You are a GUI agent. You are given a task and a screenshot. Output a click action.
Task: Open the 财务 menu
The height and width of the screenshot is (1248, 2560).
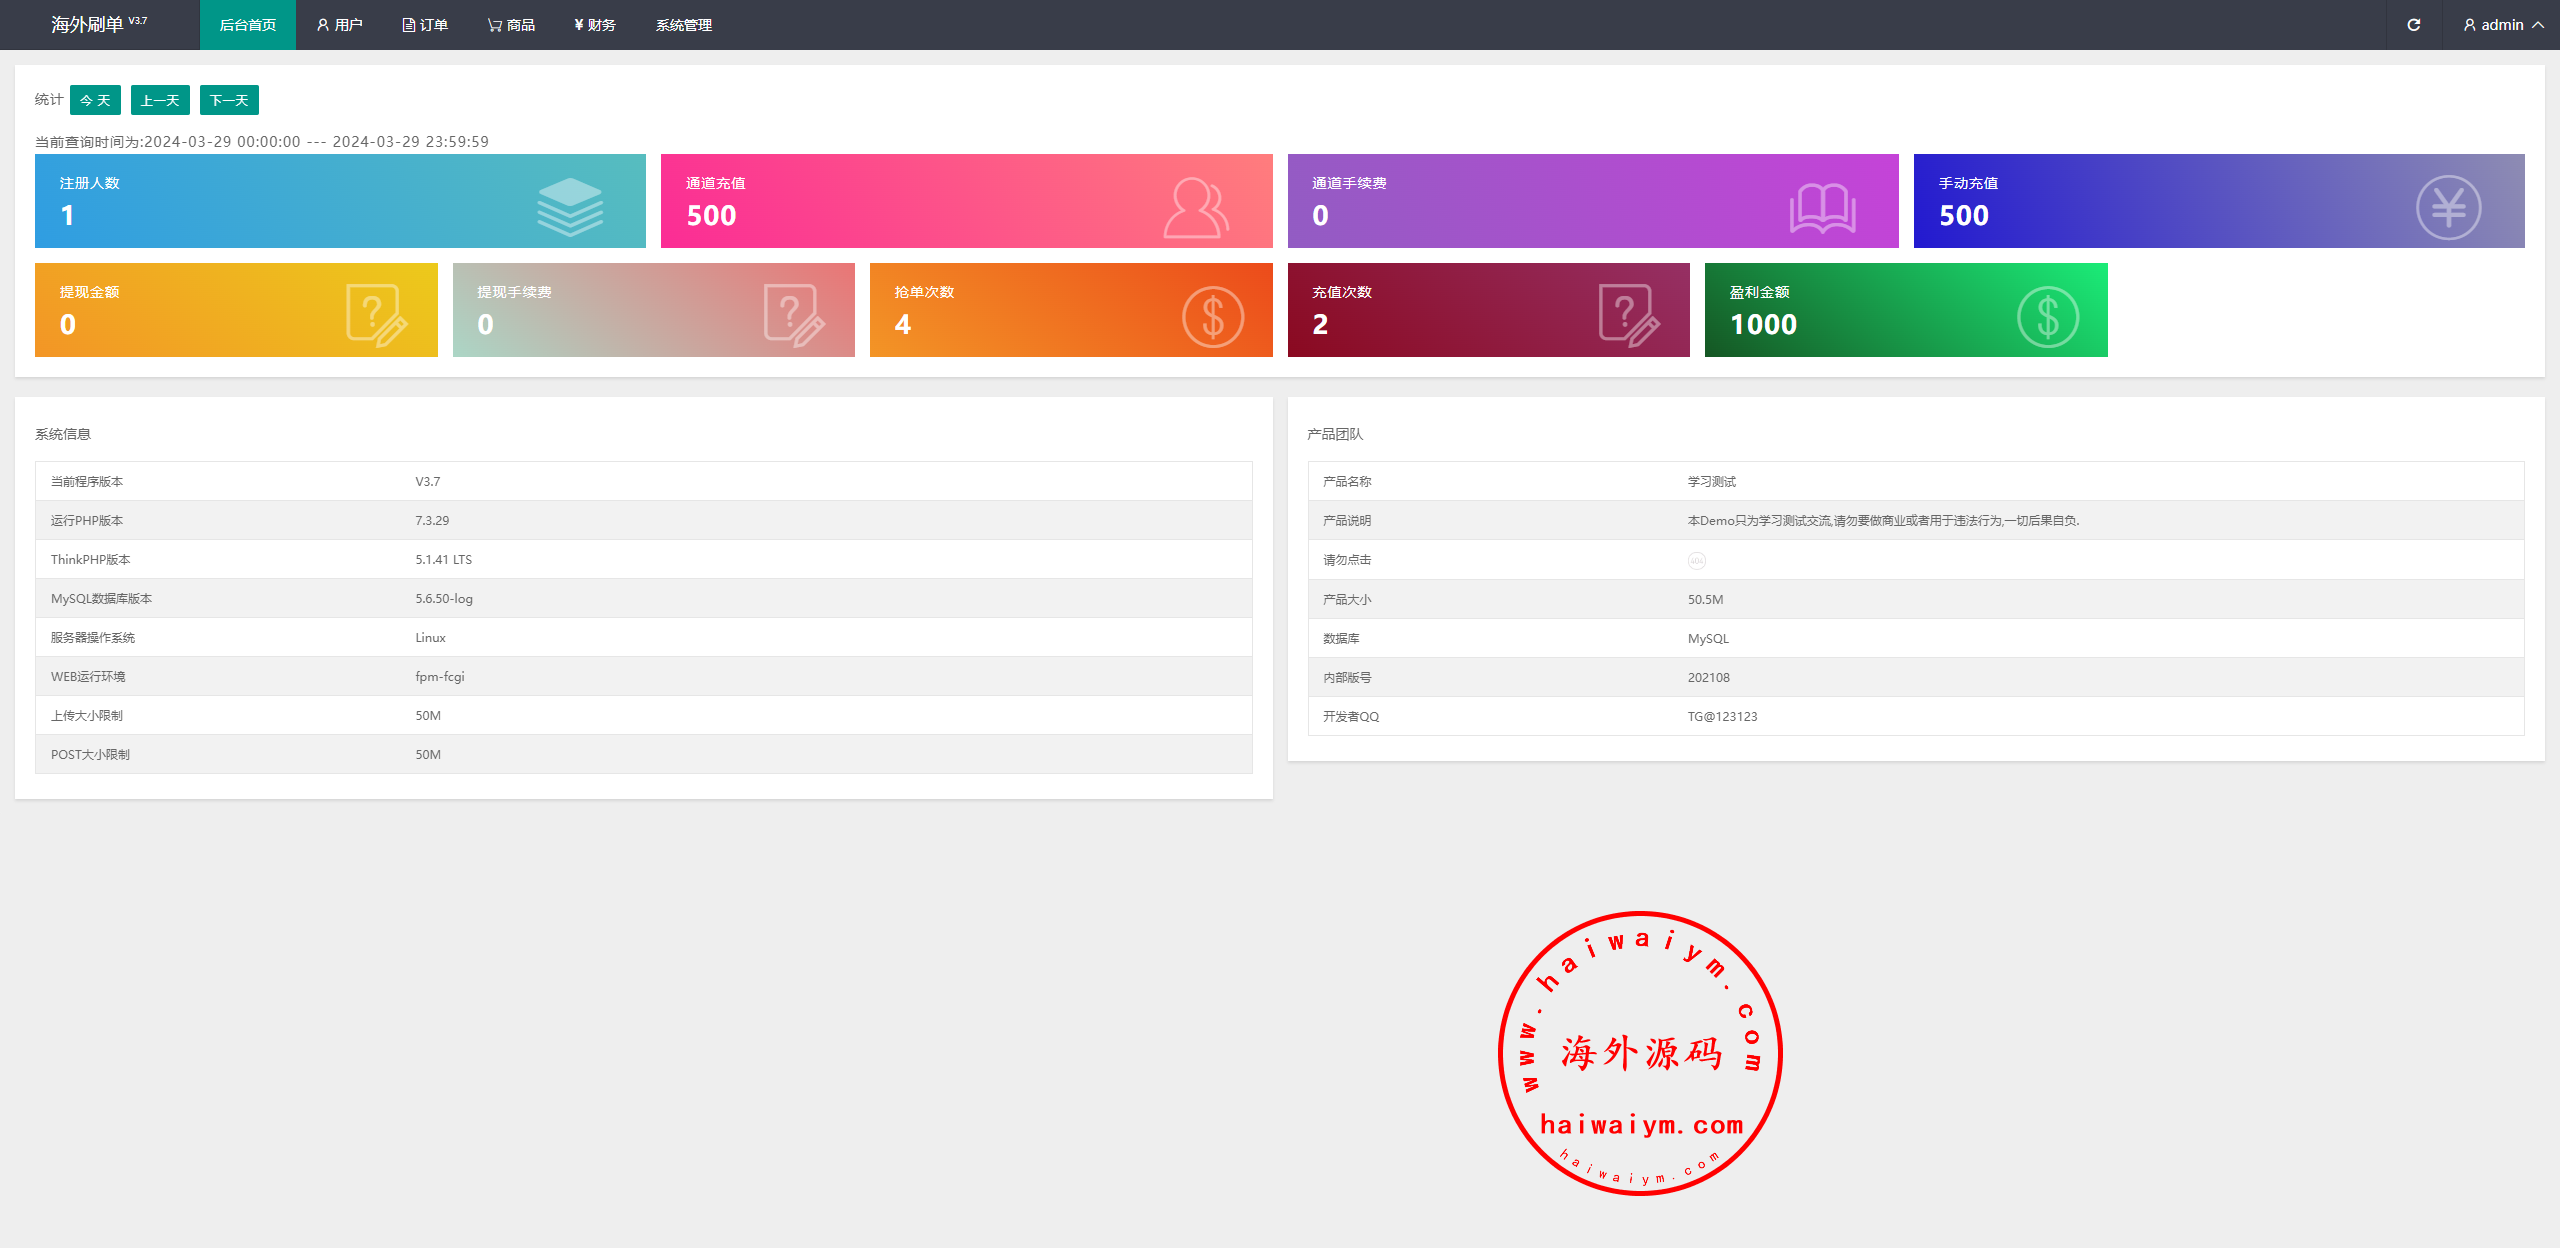595,25
